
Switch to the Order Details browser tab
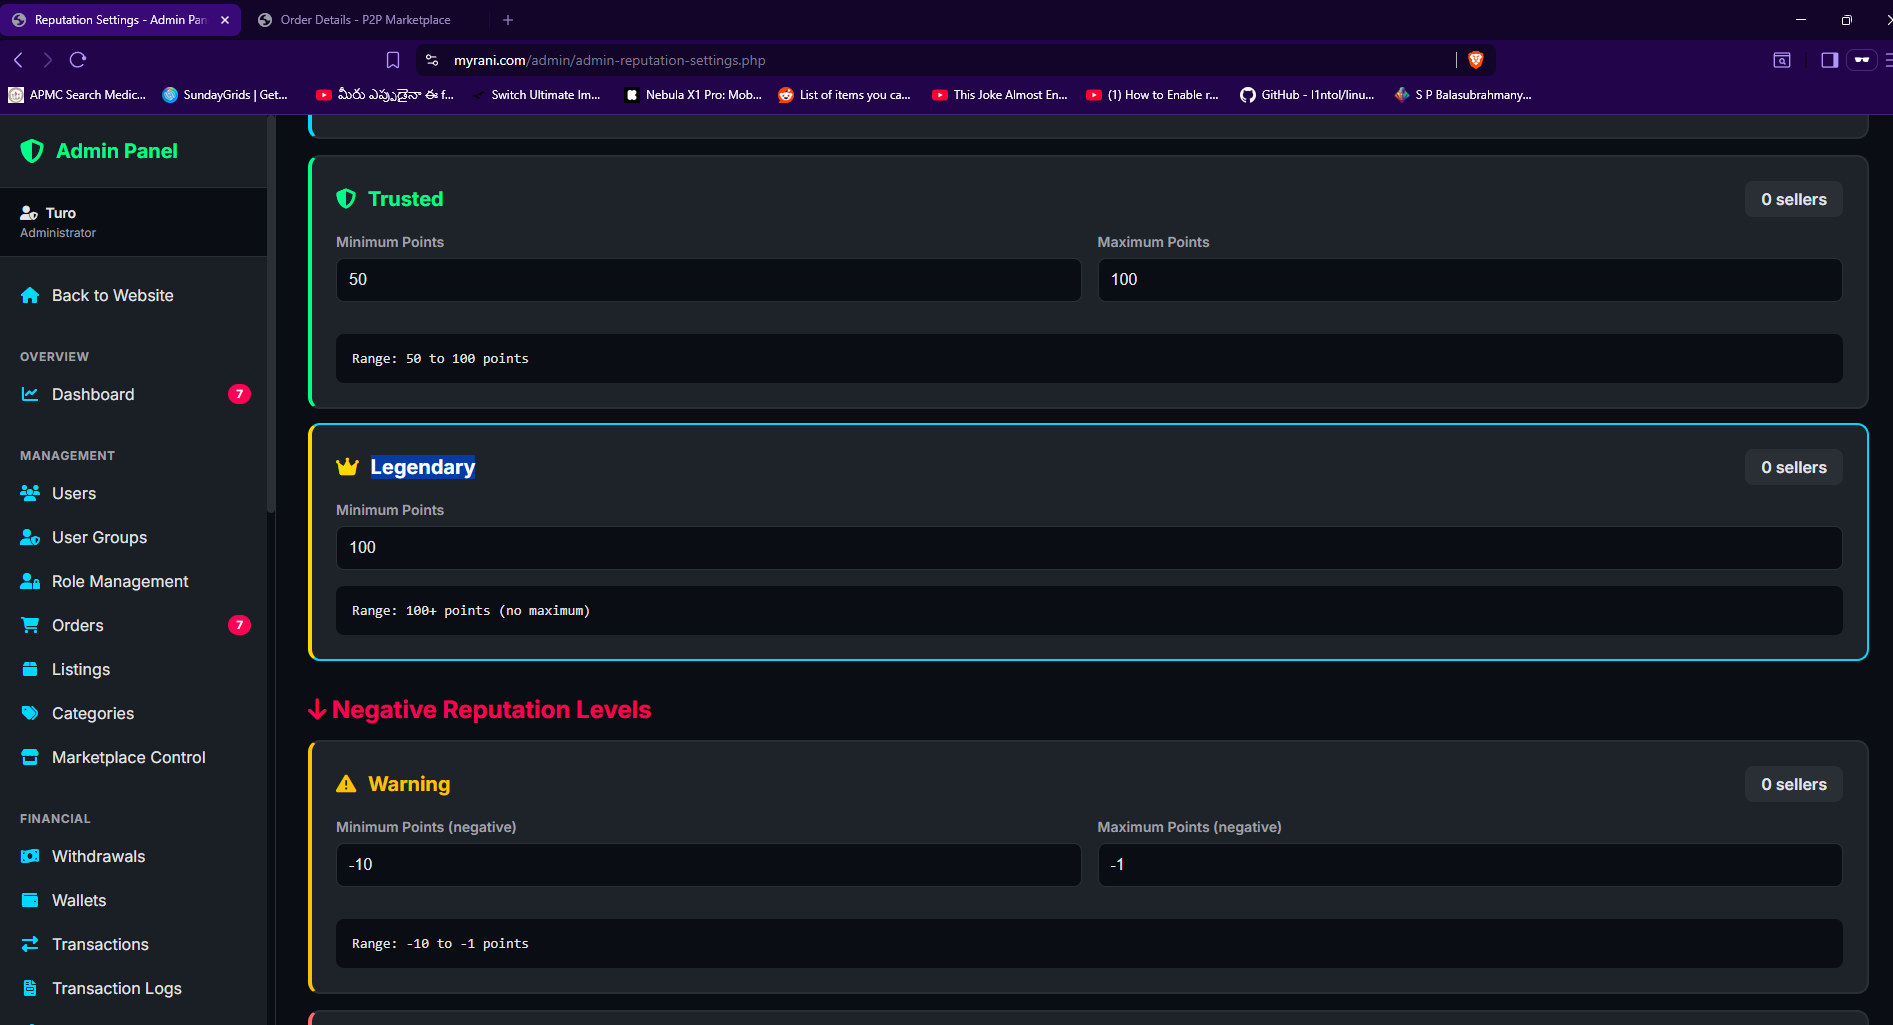point(365,20)
